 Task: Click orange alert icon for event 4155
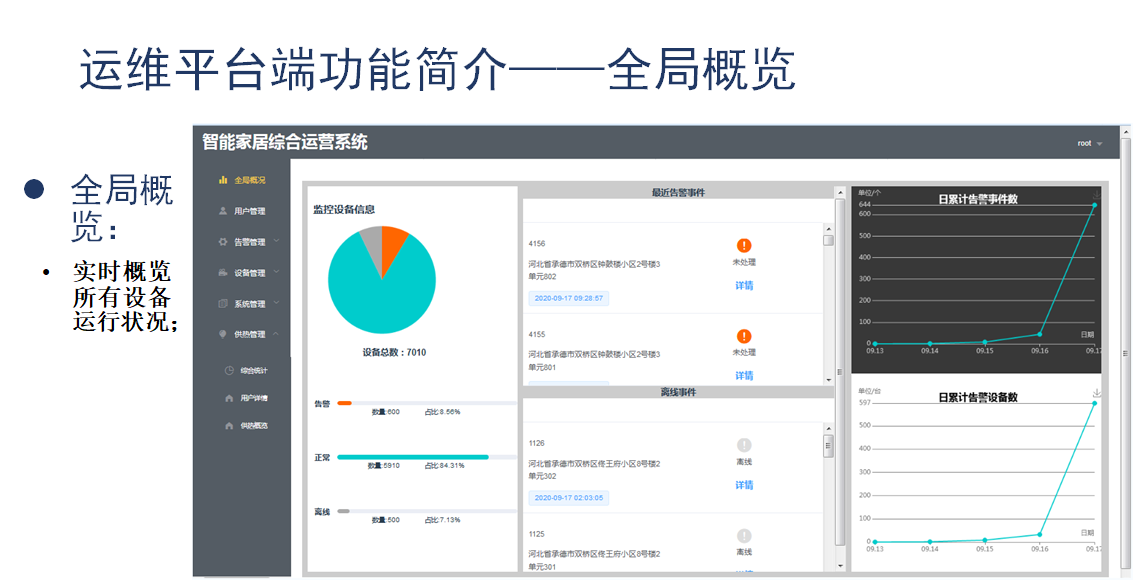[x=743, y=336]
